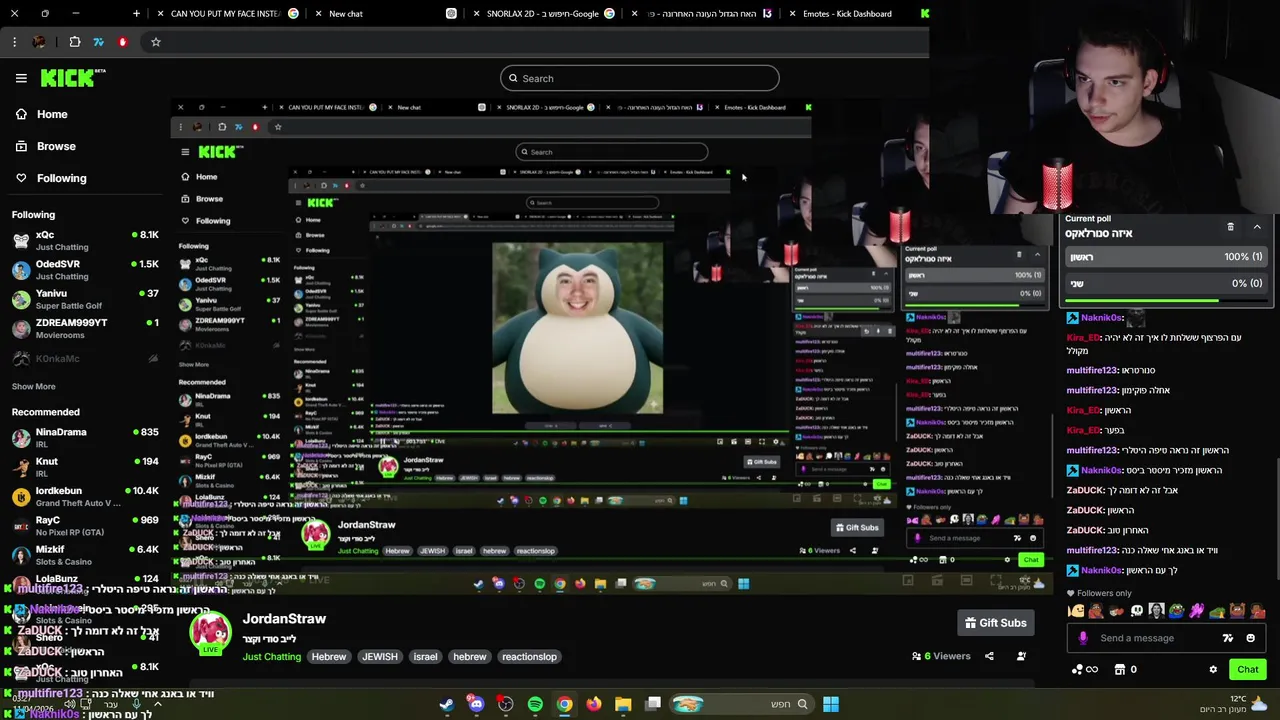
Task: Click the red recording extension icon
Action: (122, 42)
